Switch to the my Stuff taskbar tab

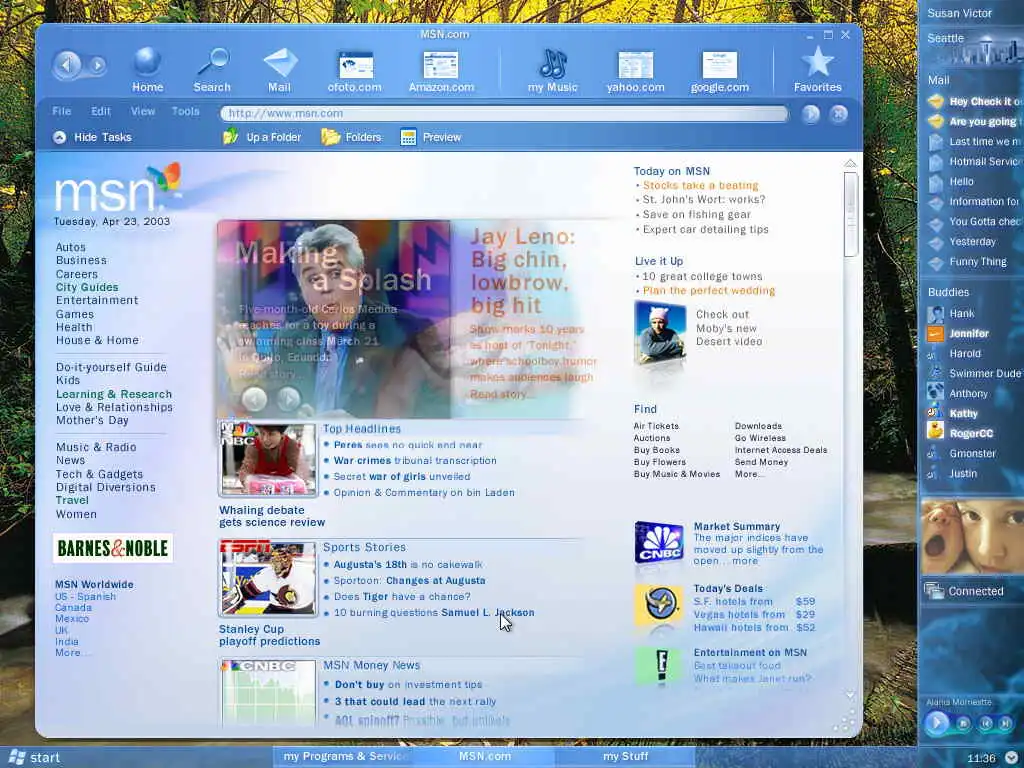(625, 756)
